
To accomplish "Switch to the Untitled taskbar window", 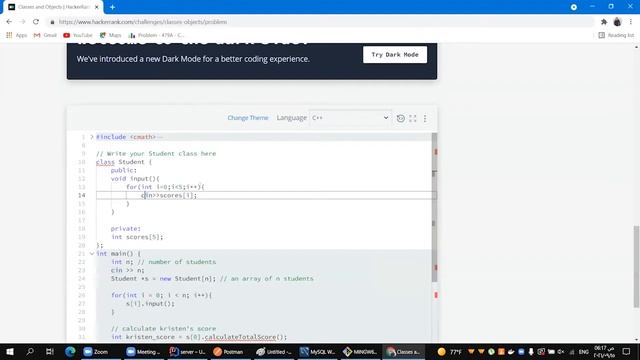I will click(274, 351).
